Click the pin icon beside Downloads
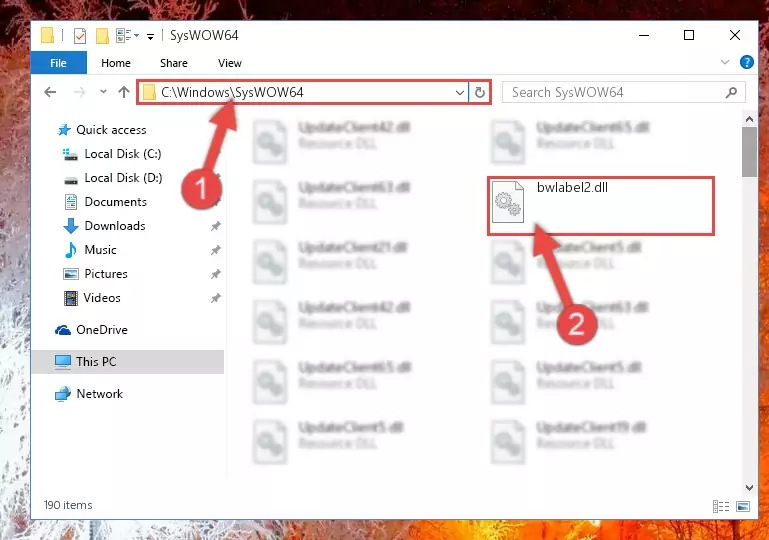This screenshot has height=540, width=769. click(x=215, y=226)
